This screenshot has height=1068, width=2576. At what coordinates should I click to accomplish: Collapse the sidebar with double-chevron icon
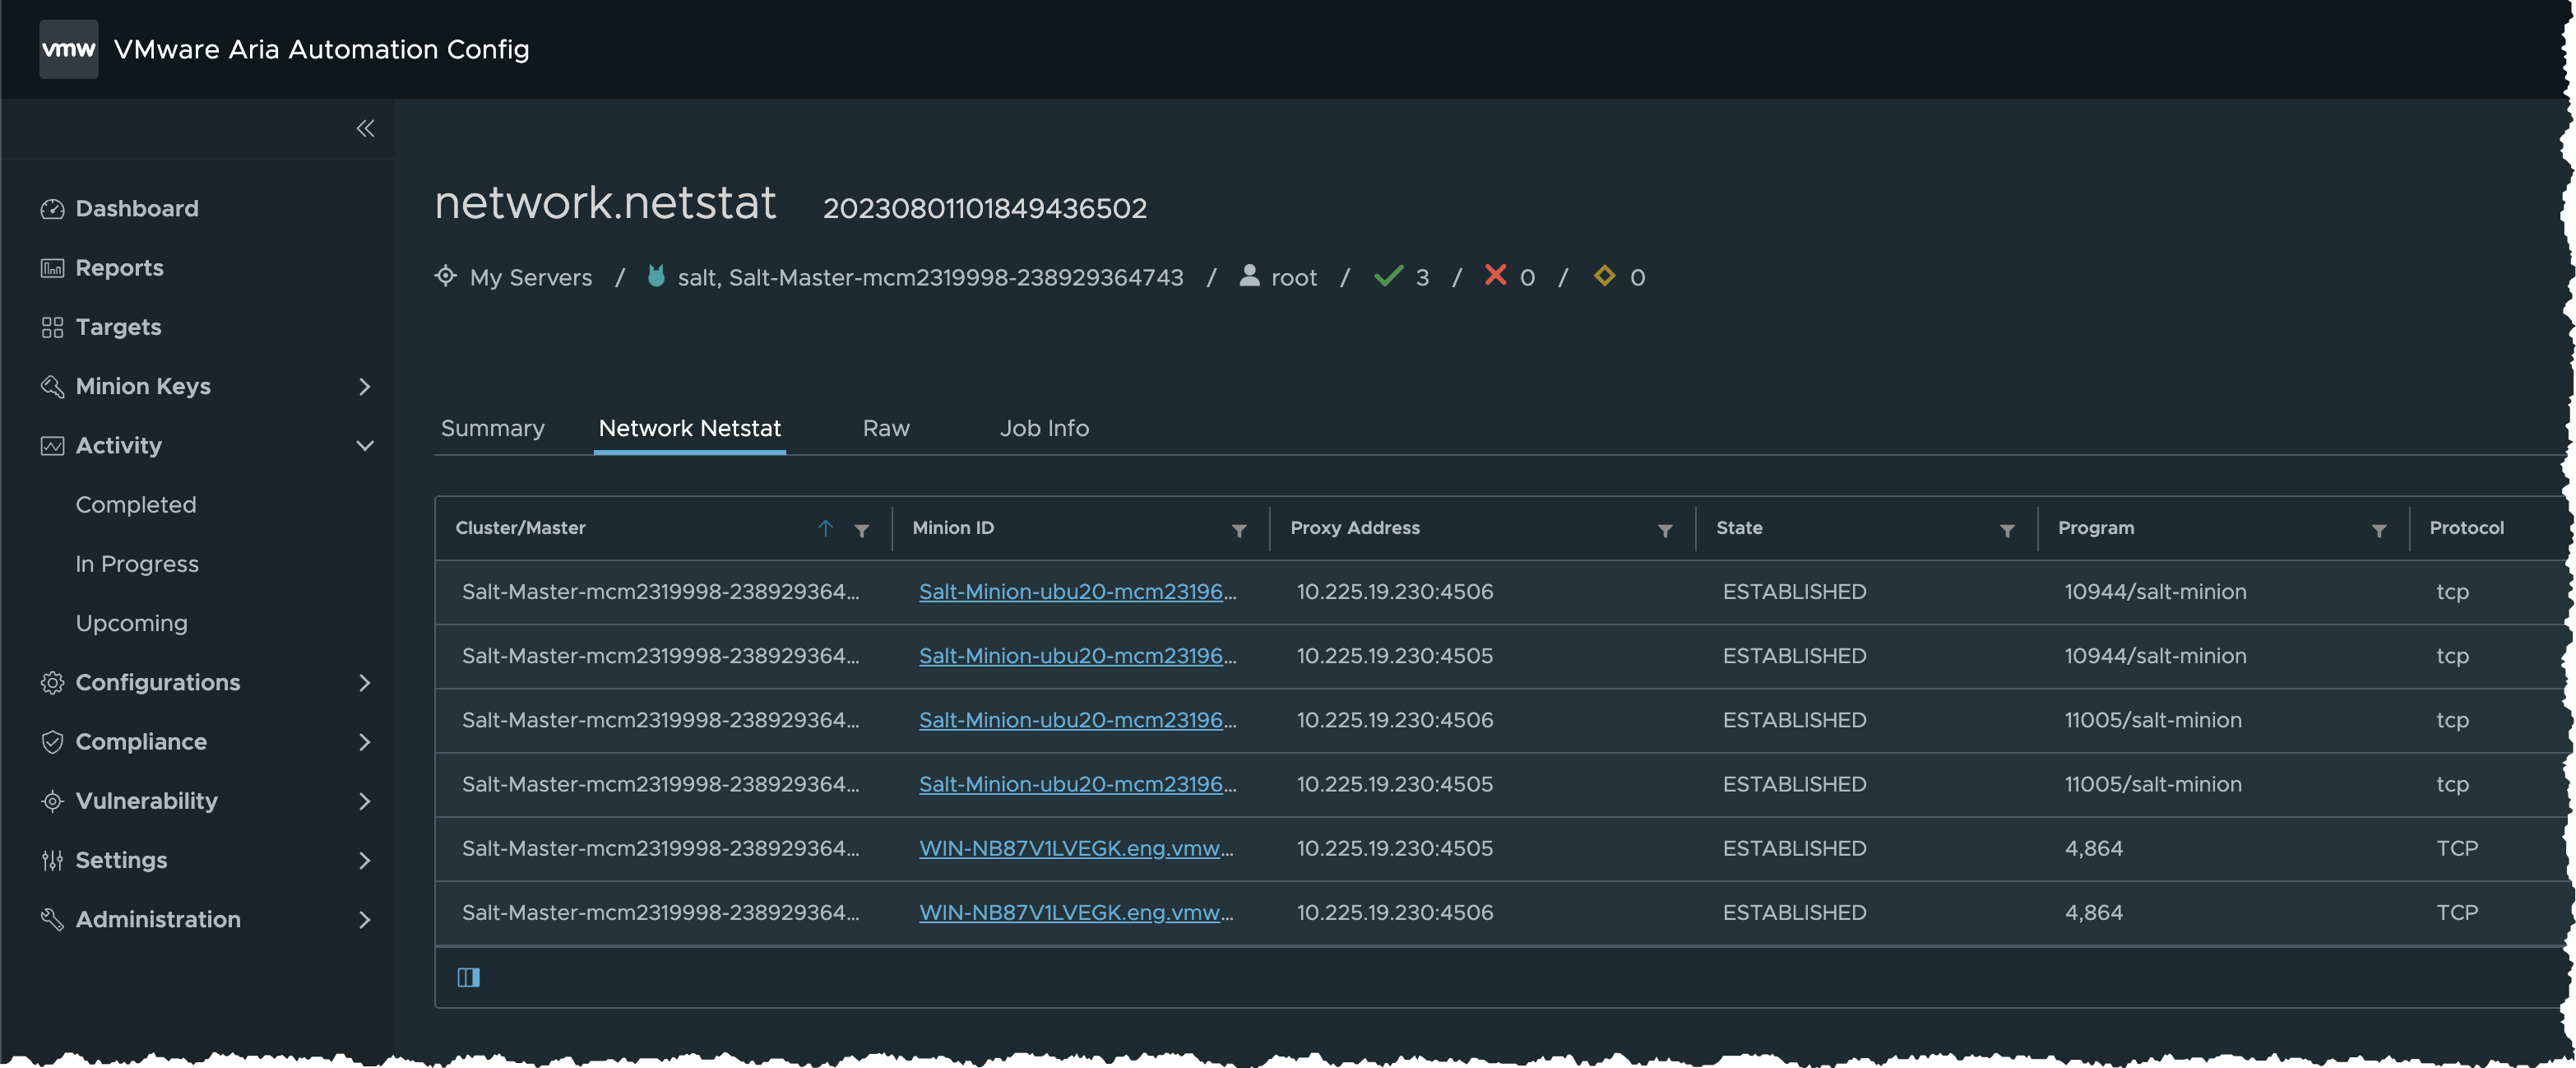click(x=365, y=128)
